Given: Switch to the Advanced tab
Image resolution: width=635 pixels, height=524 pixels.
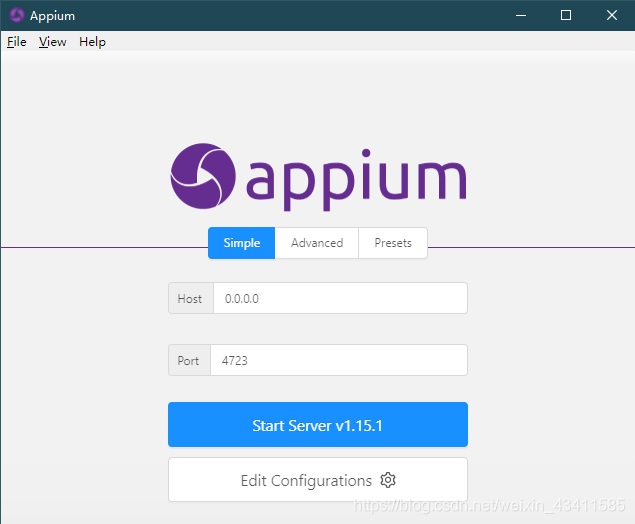Looking at the screenshot, I should click(x=317, y=243).
